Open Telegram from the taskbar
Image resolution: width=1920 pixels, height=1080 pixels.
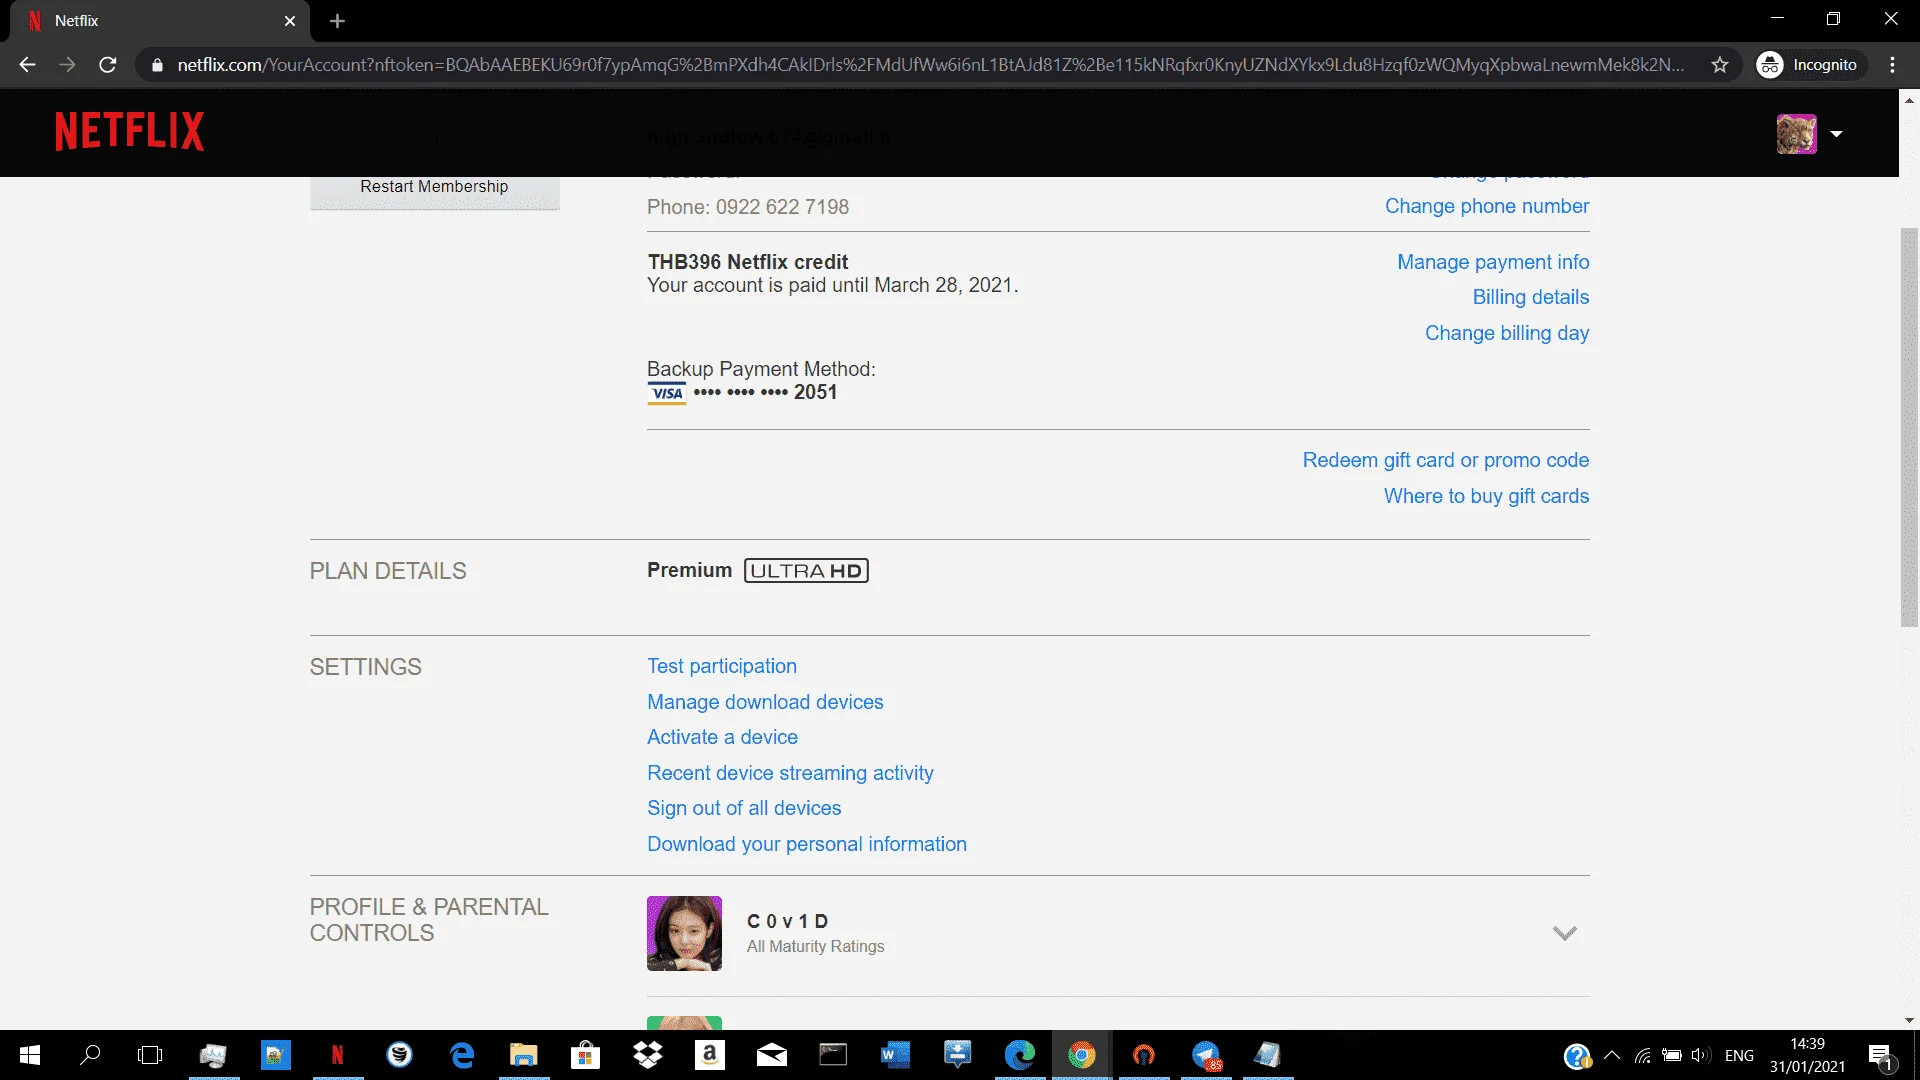(1206, 1055)
